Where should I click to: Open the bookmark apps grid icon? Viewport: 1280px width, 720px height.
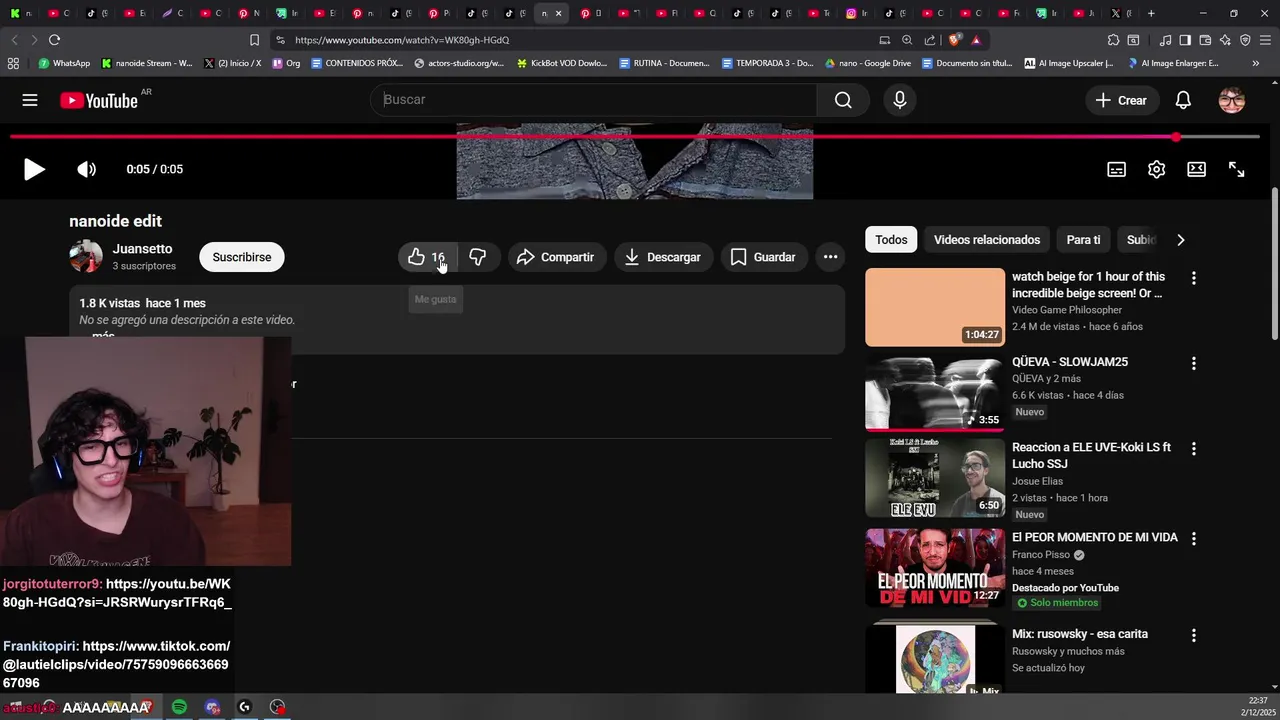pos(13,63)
